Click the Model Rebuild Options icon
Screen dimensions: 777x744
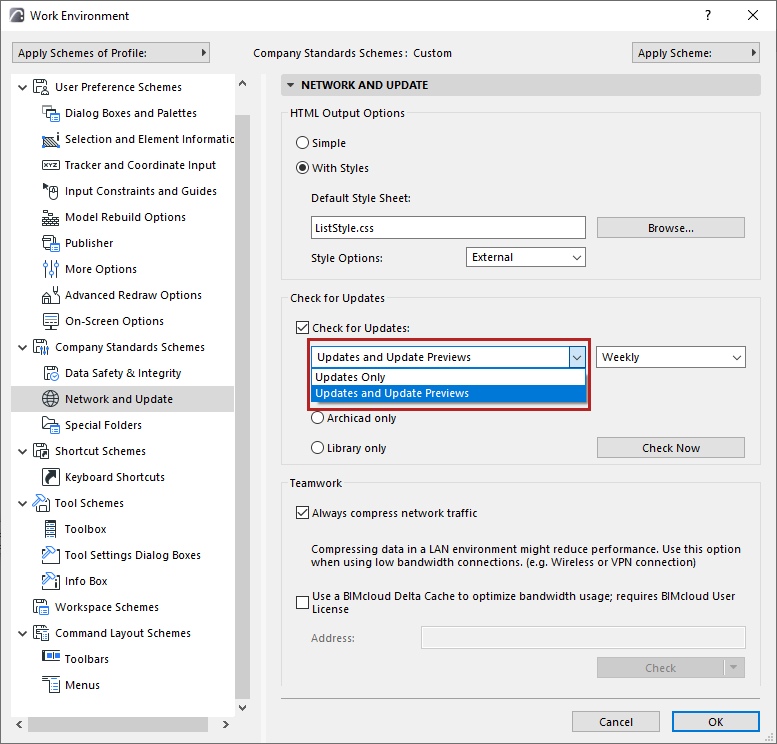tap(51, 217)
